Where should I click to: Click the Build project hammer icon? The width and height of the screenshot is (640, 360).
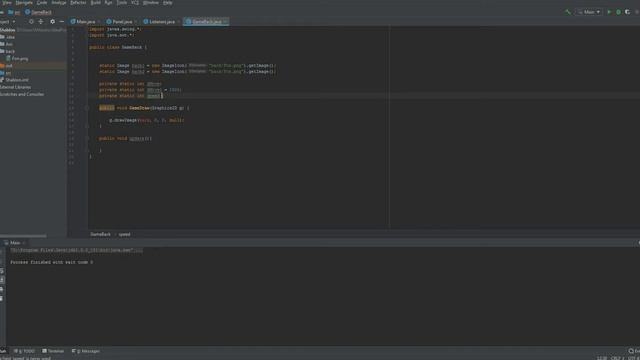[568, 12]
